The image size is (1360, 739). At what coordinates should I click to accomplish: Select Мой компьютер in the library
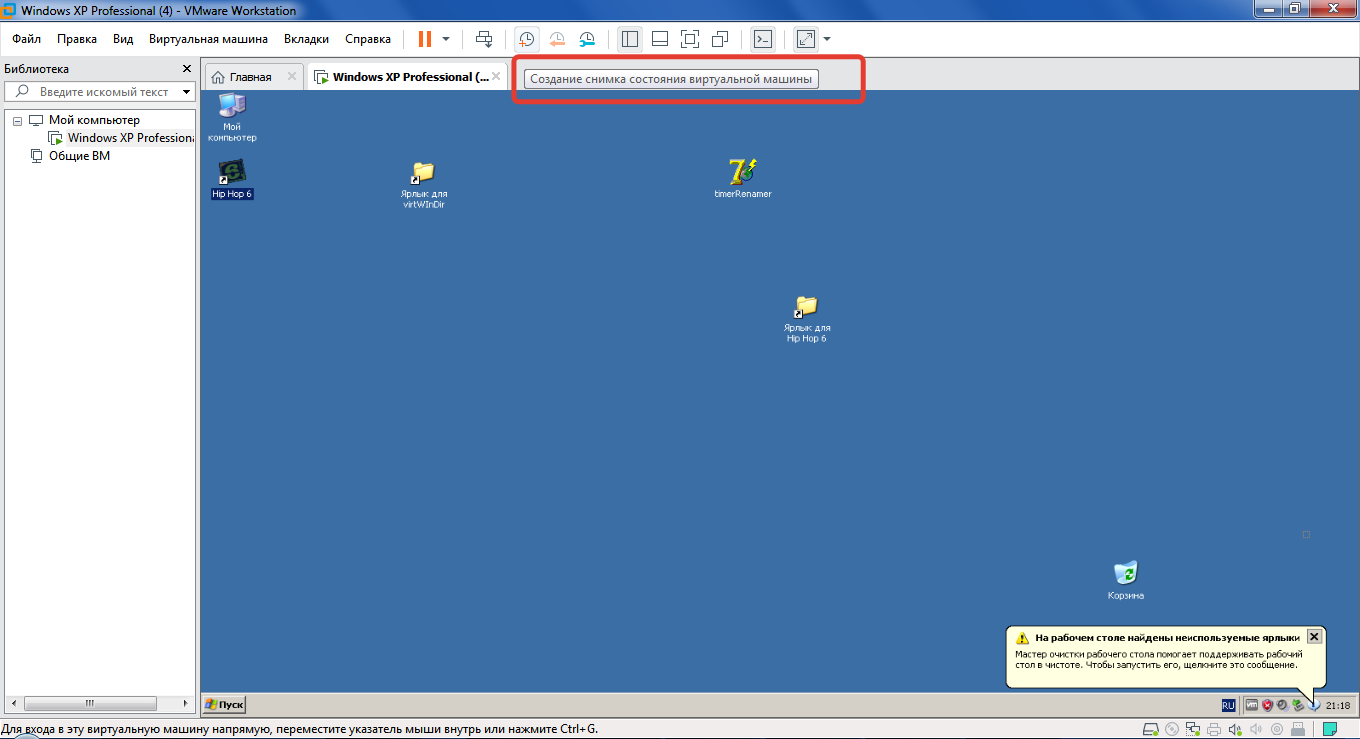[x=94, y=120]
